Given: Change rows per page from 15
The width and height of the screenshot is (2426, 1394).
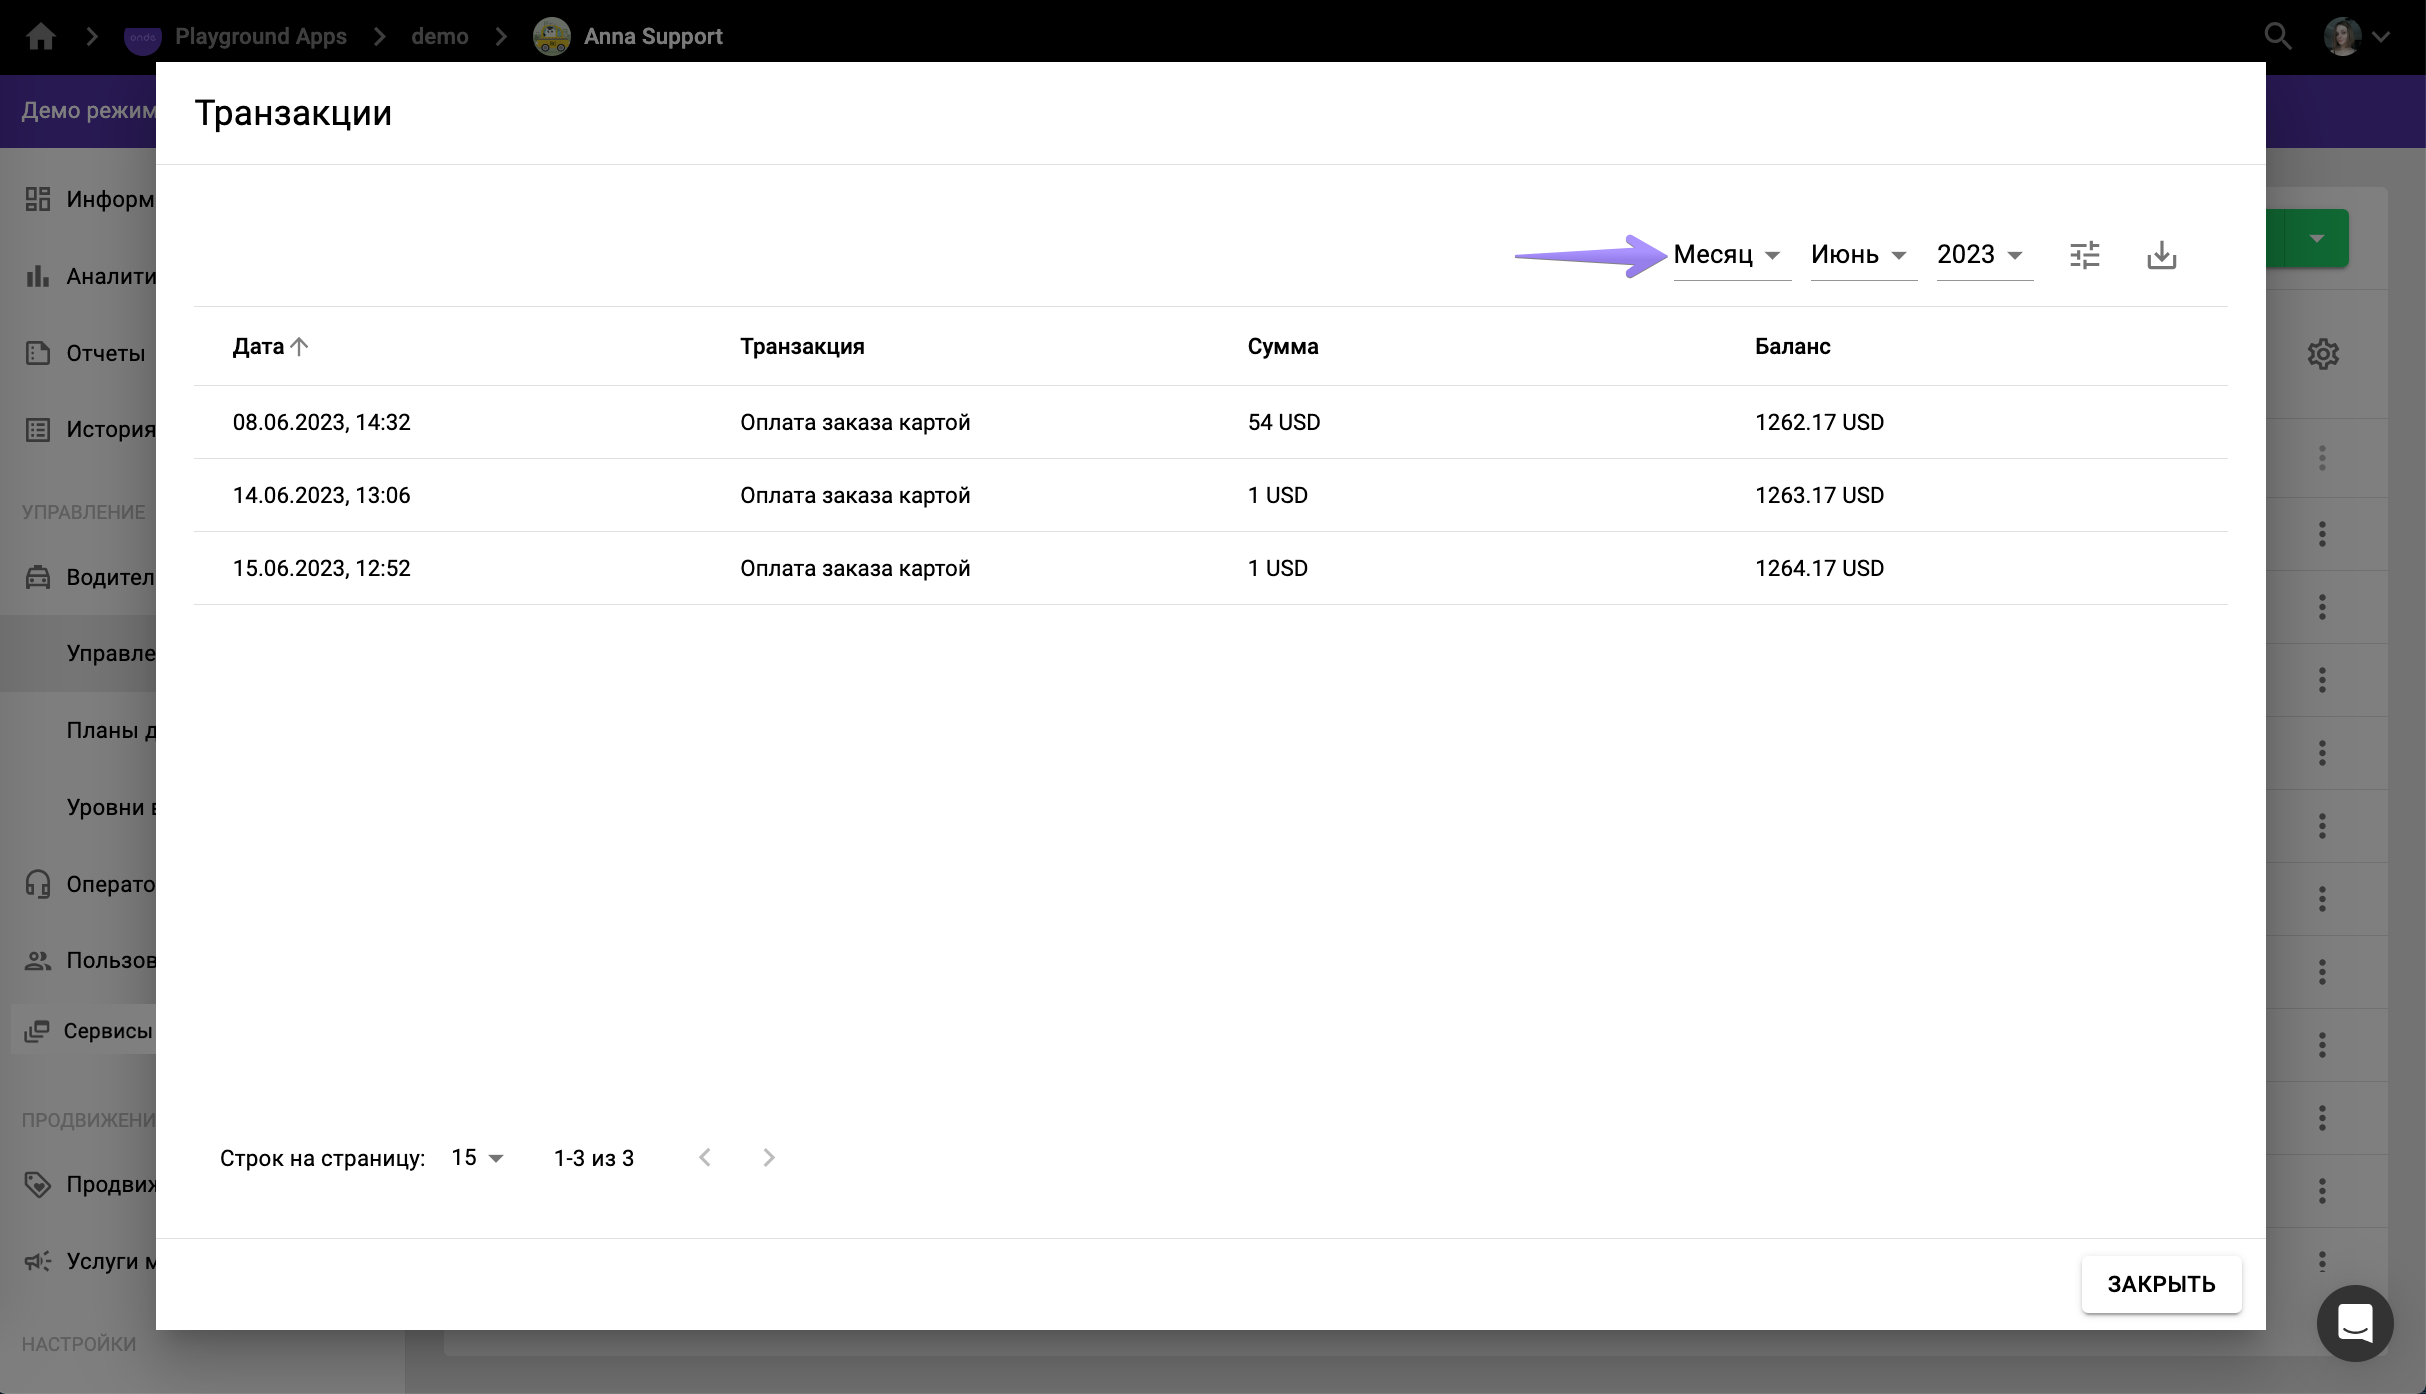Looking at the screenshot, I should point(477,1158).
